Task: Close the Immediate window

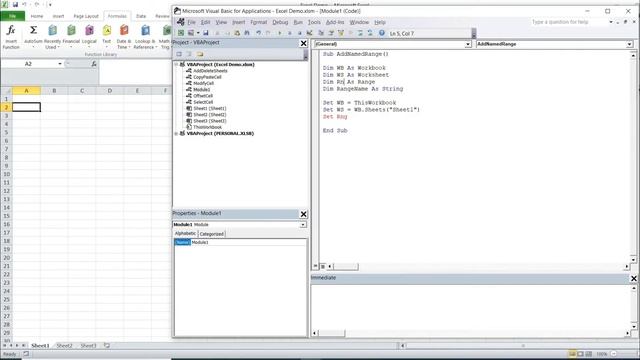Action: [633, 278]
